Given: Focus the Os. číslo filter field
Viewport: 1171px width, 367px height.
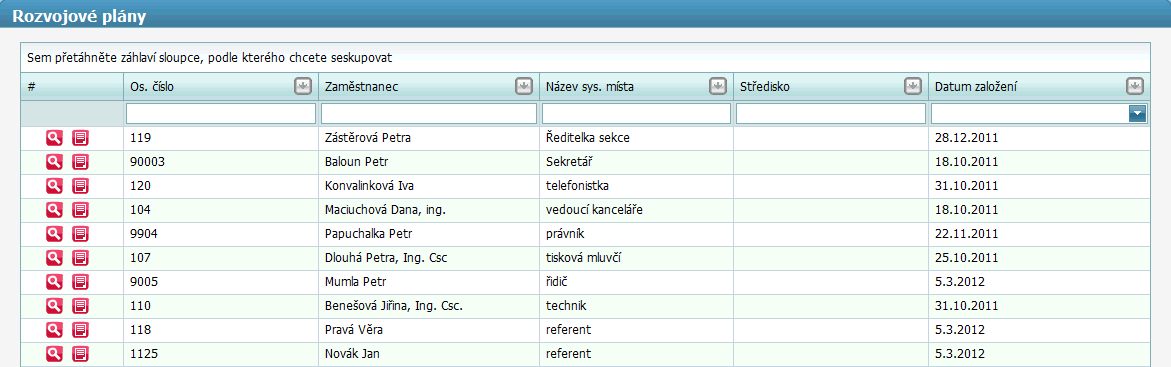Looking at the screenshot, I should coord(221,114).
